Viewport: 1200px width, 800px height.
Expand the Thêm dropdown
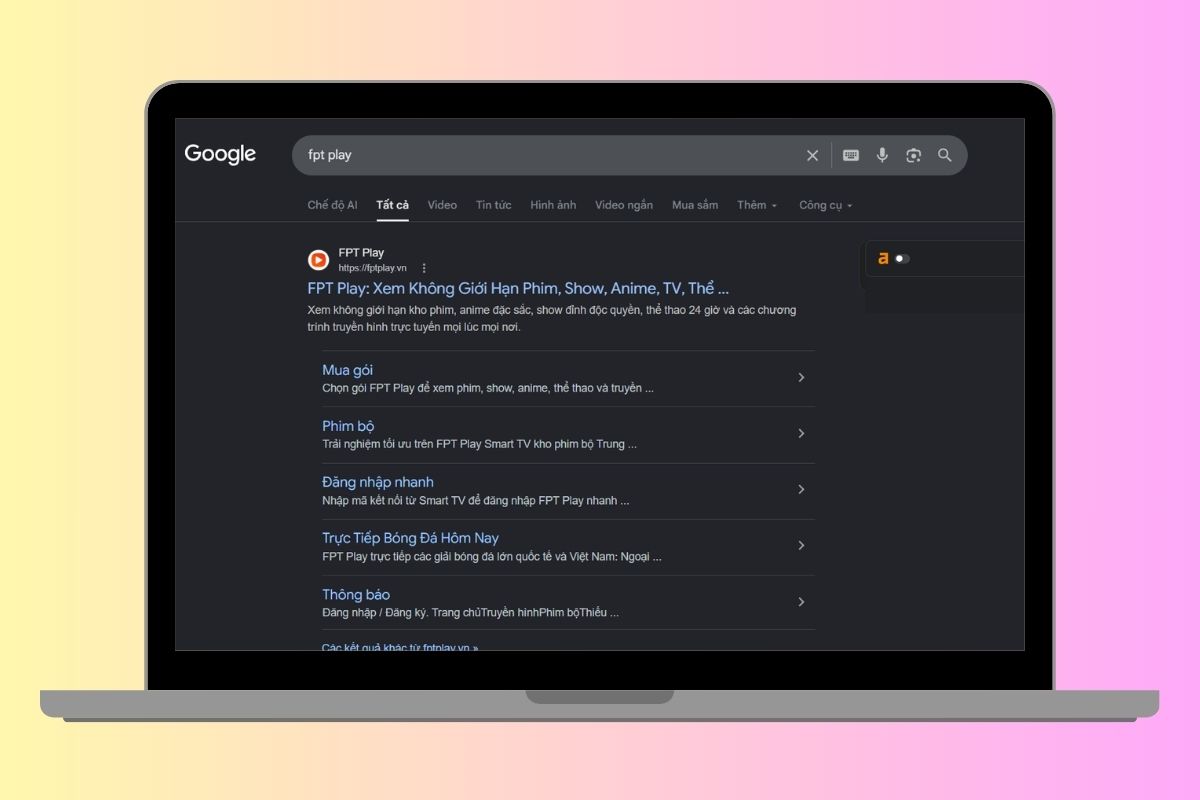click(x=757, y=205)
